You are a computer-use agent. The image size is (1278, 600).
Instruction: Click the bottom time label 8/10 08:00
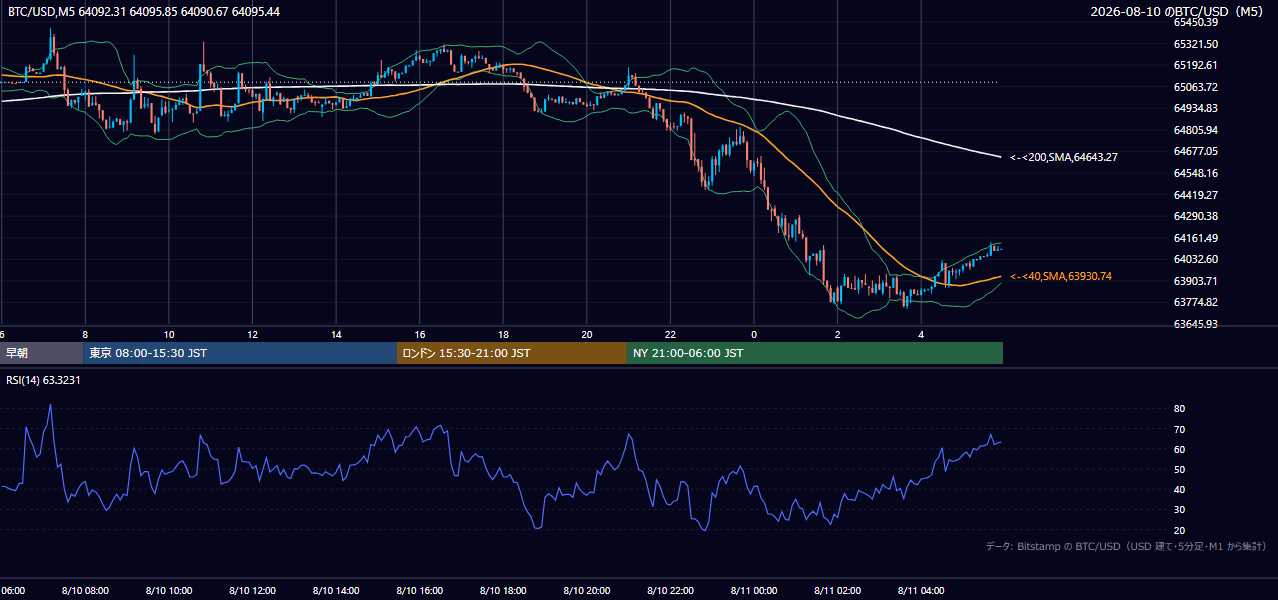pyautogui.click(x=85, y=591)
